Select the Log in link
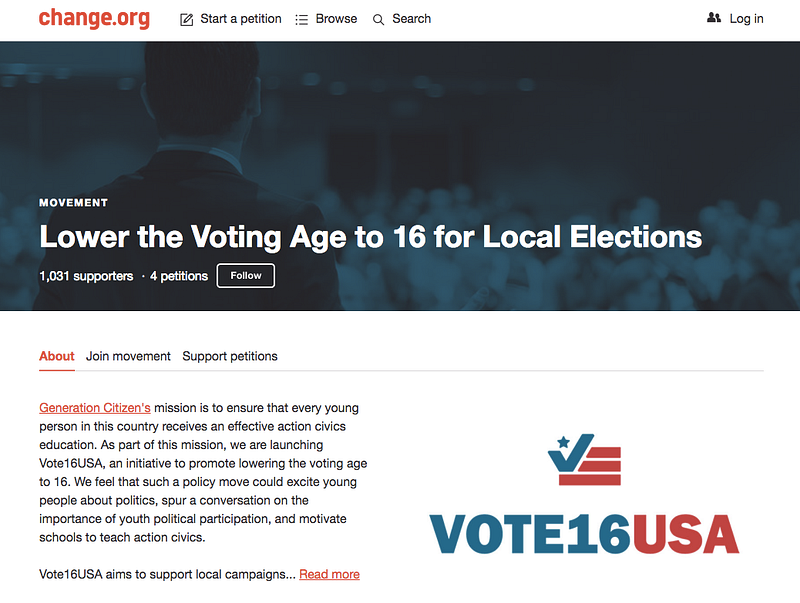 pos(746,19)
